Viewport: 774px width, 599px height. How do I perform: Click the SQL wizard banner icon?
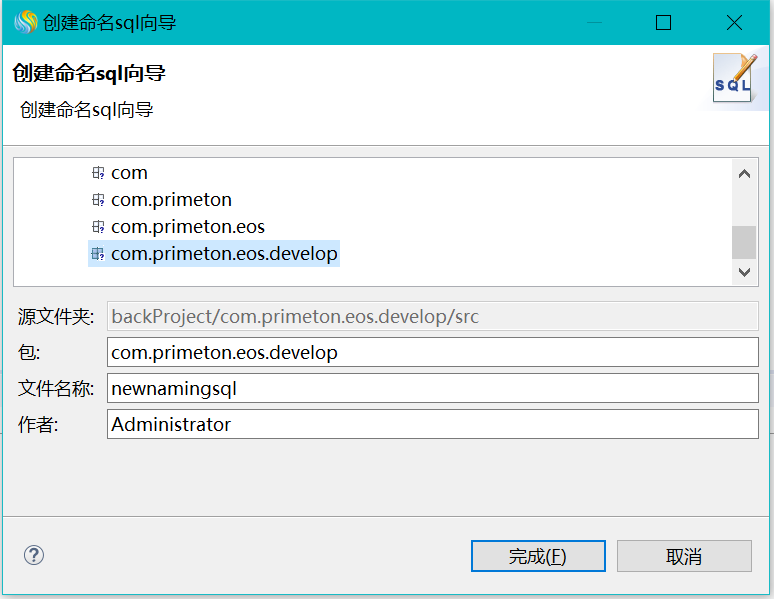click(x=733, y=79)
